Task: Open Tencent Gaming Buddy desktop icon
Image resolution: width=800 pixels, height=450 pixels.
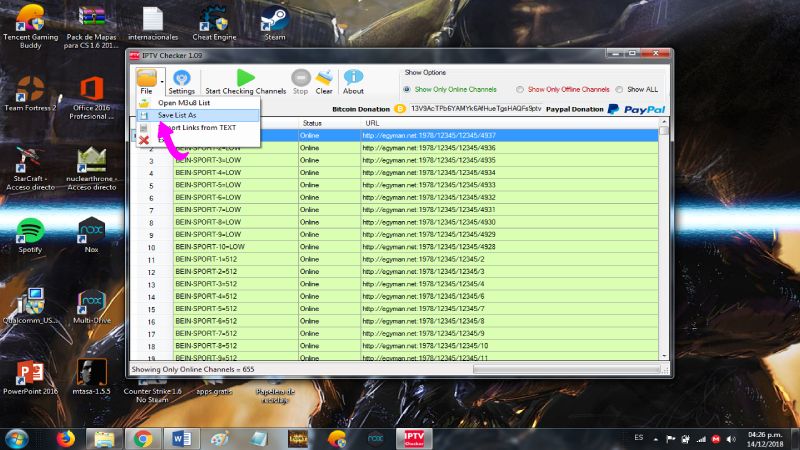Action: [x=31, y=27]
